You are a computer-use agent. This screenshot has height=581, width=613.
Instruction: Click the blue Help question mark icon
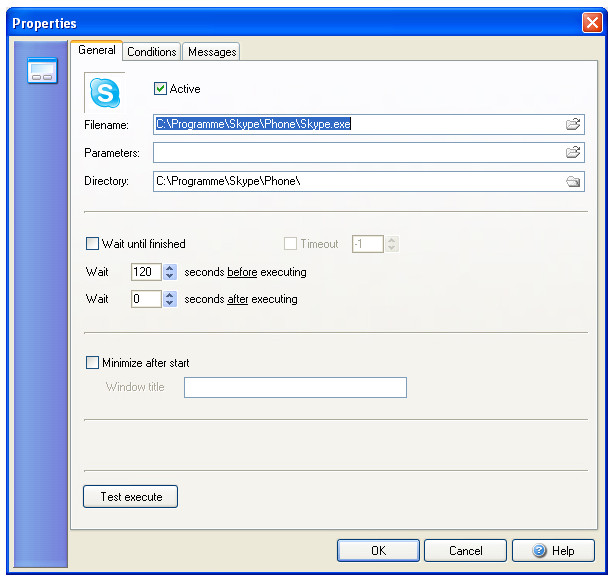click(x=539, y=551)
